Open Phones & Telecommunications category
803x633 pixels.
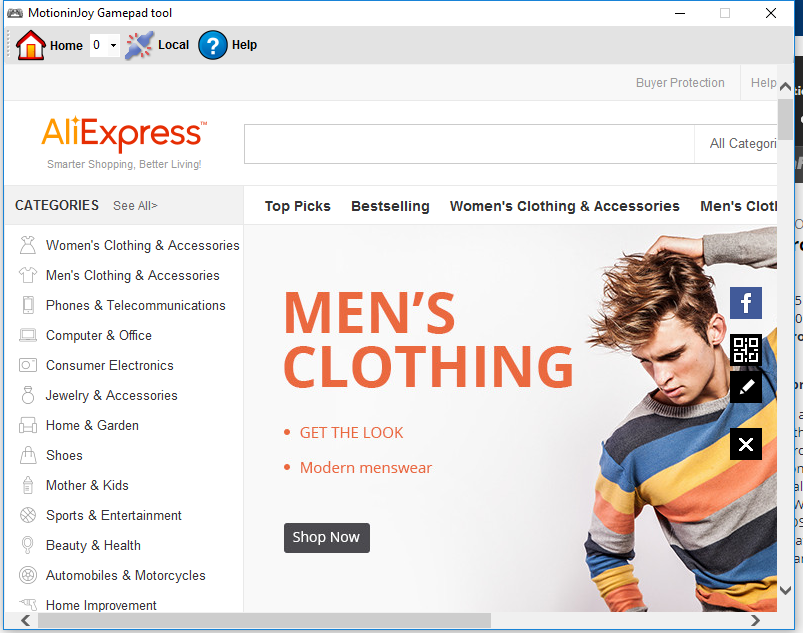point(136,305)
